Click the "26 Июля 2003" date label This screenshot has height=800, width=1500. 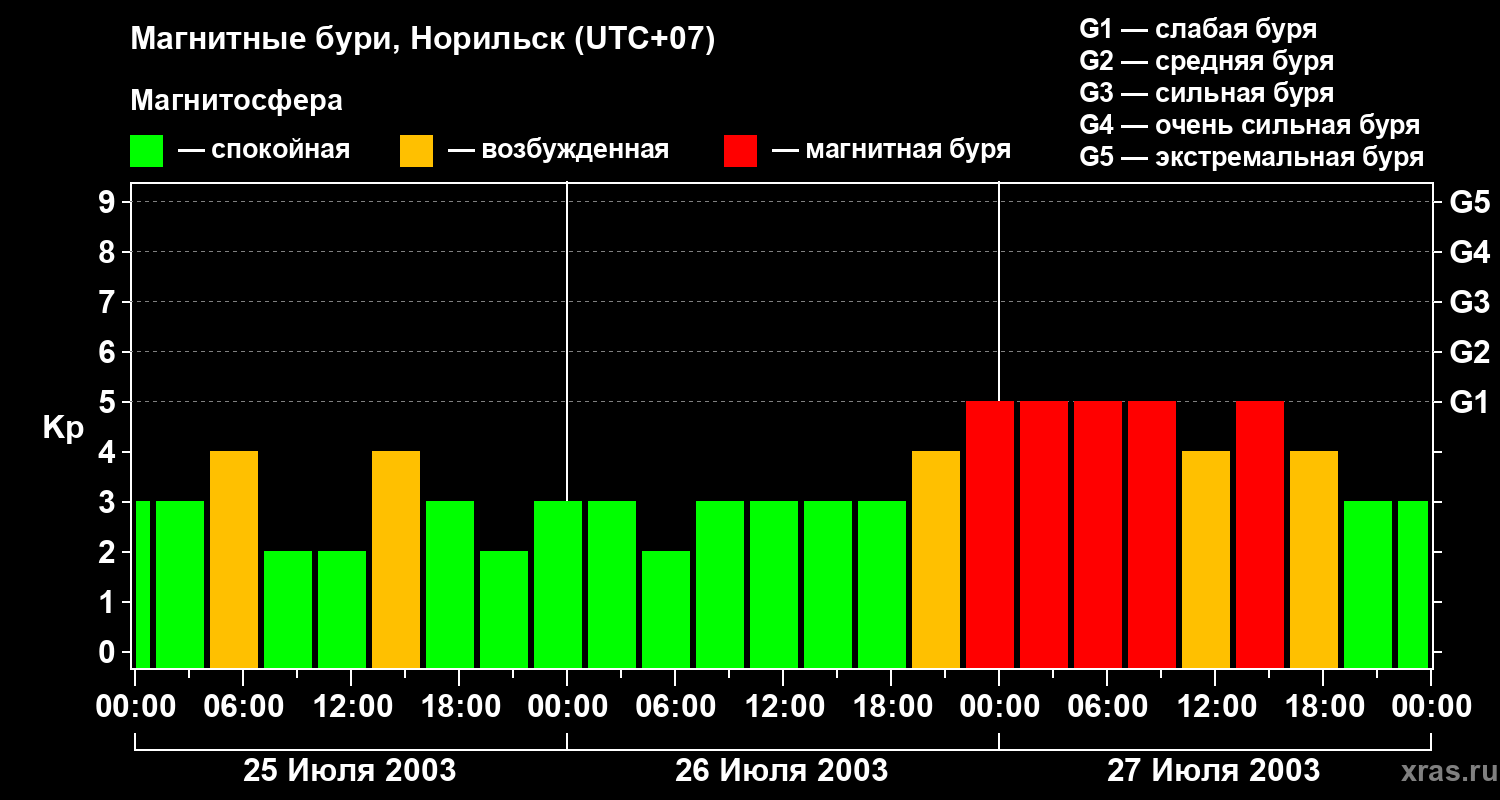click(x=782, y=771)
